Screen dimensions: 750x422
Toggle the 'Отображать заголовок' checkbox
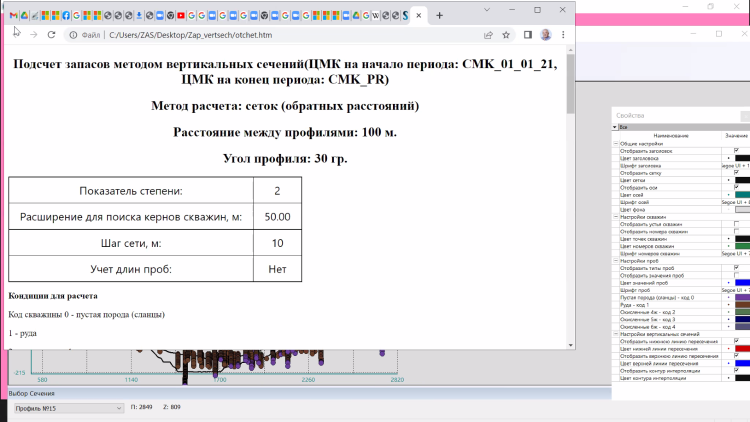click(x=737, y=151)
